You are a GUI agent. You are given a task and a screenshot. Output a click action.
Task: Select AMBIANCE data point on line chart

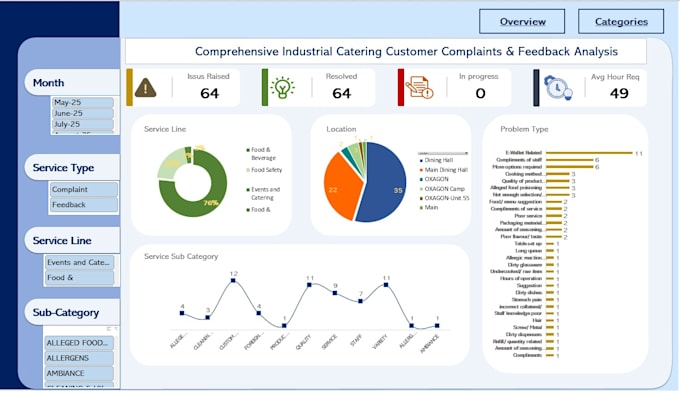tap(437, 326)
